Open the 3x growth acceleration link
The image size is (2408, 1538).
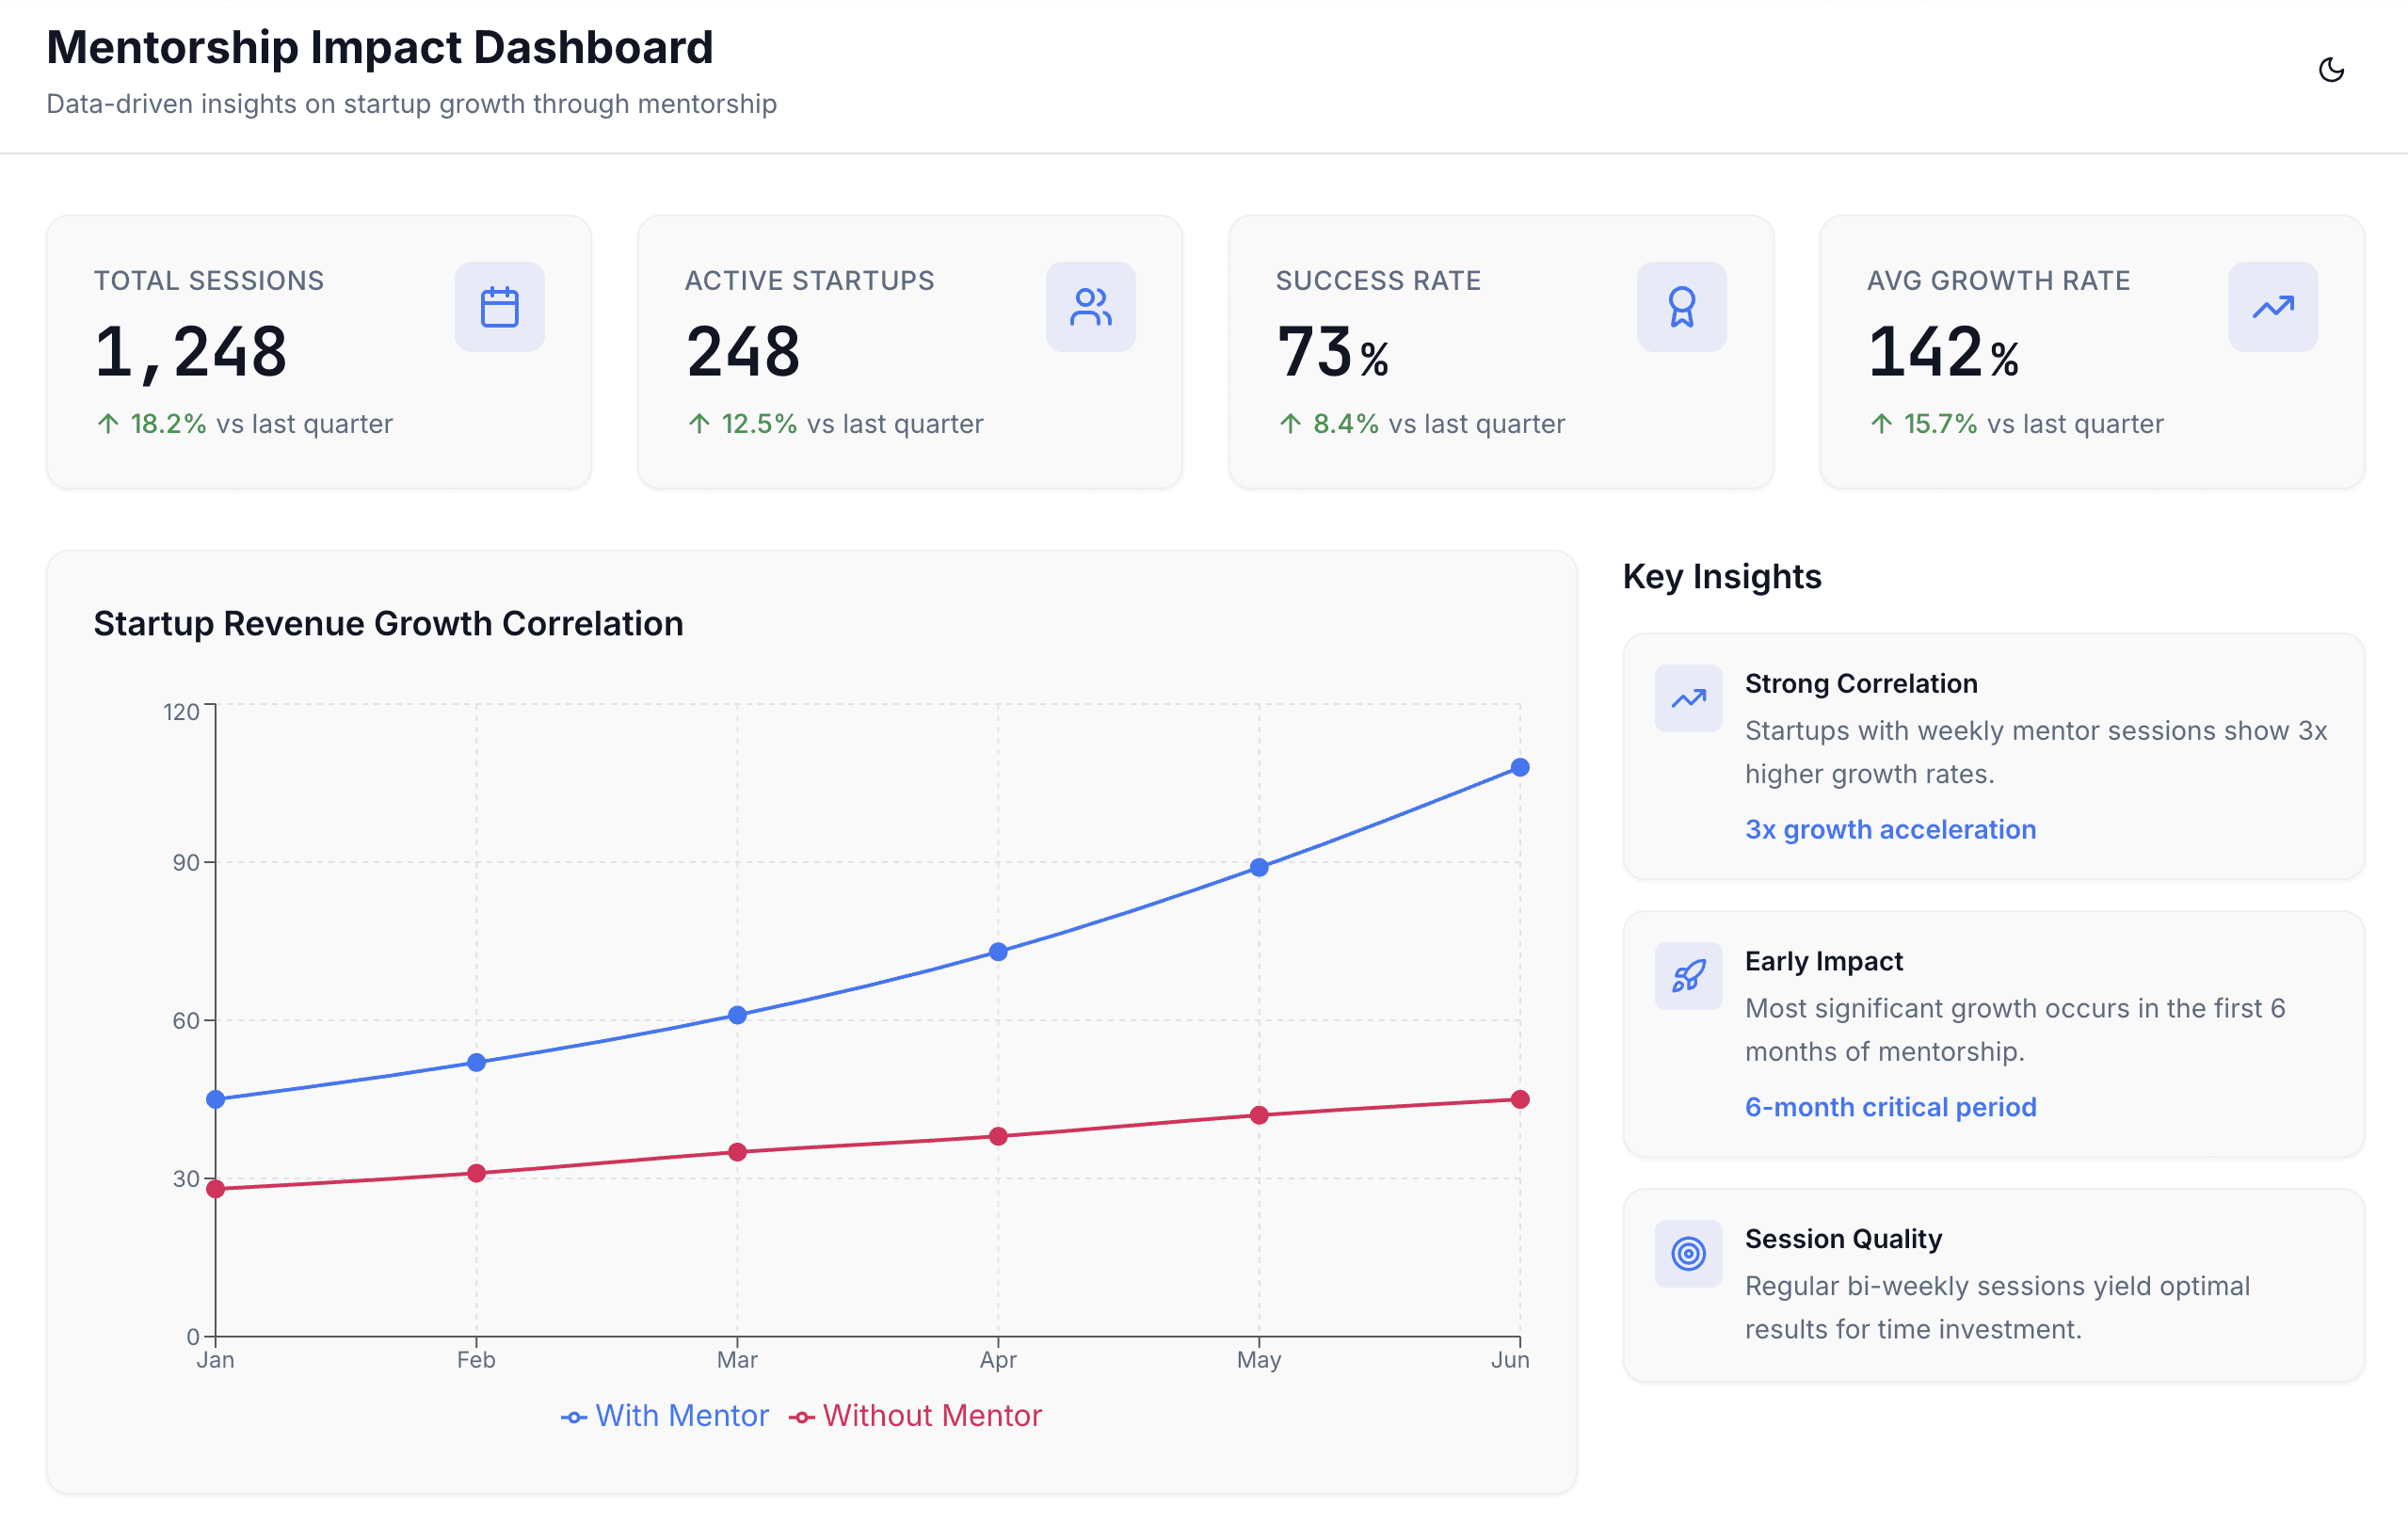click(1890, 829)
